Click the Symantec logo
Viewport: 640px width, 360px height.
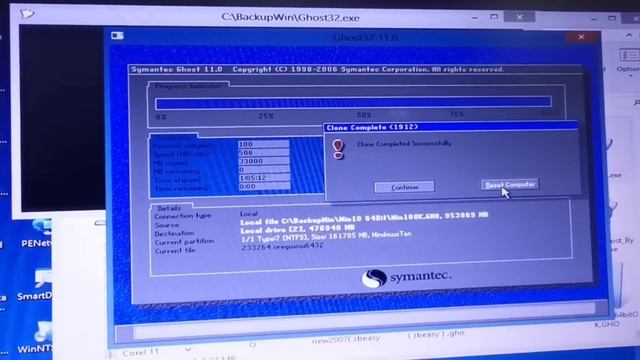click(x=407, y=278)
